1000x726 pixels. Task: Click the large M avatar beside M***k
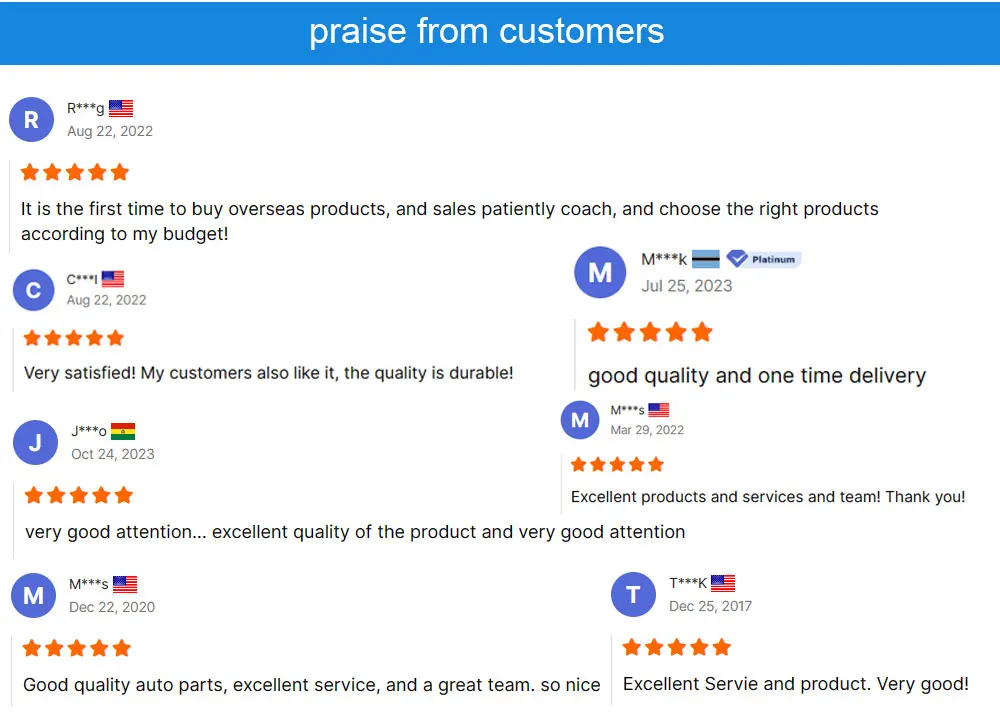(600, 272)
